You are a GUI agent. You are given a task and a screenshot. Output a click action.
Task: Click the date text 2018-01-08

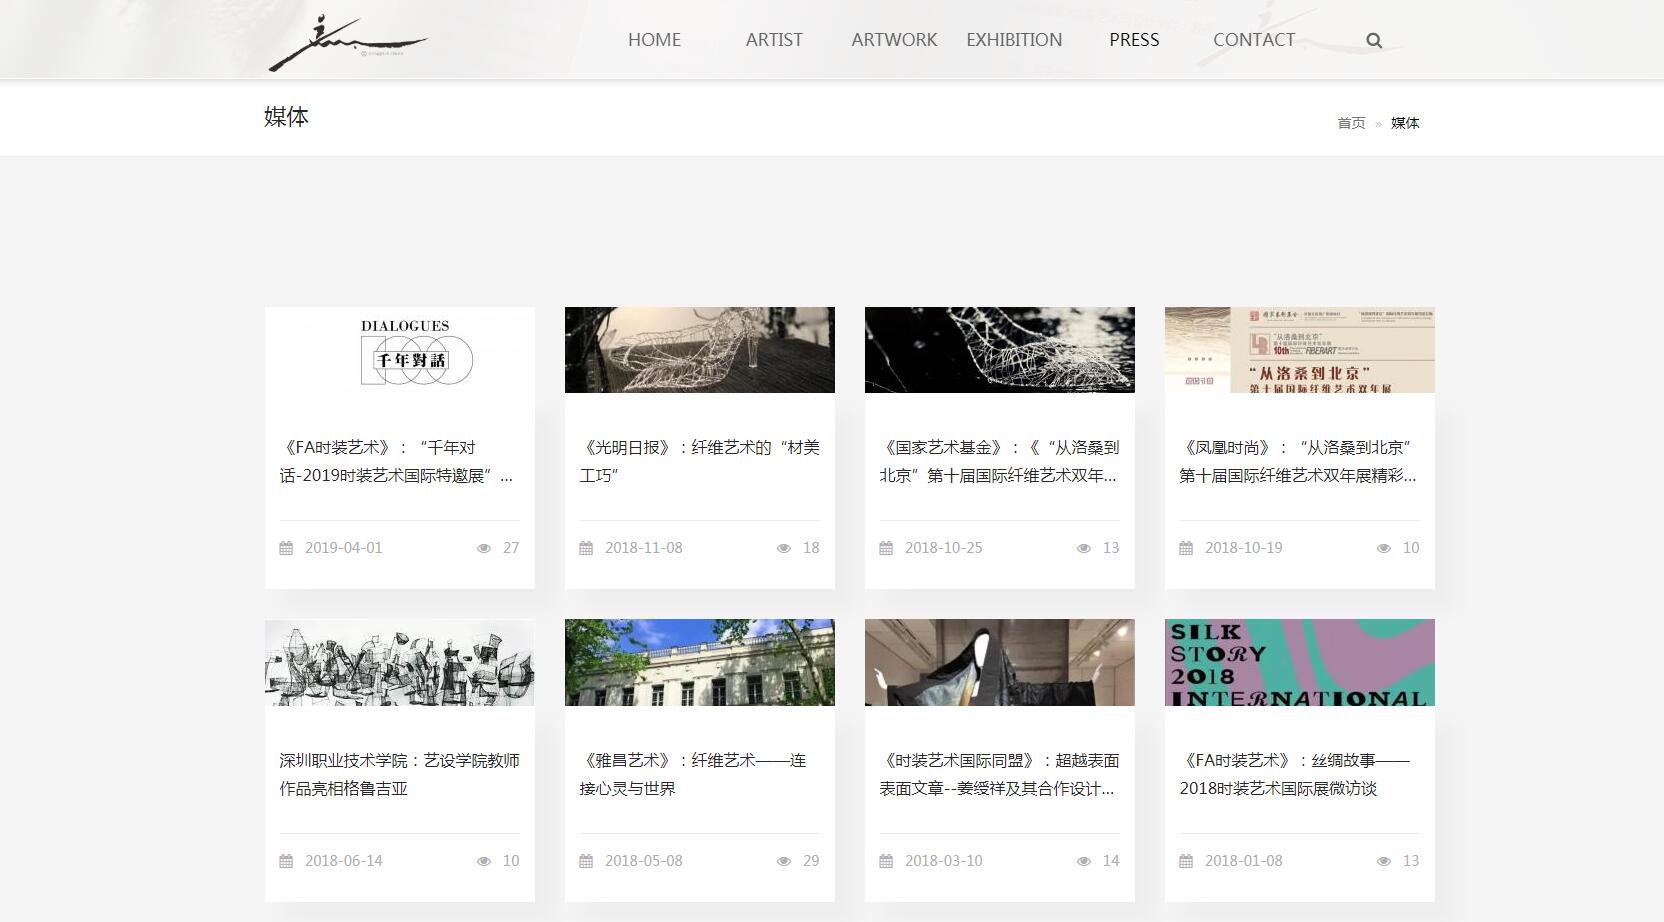(x=1244, y=861)
